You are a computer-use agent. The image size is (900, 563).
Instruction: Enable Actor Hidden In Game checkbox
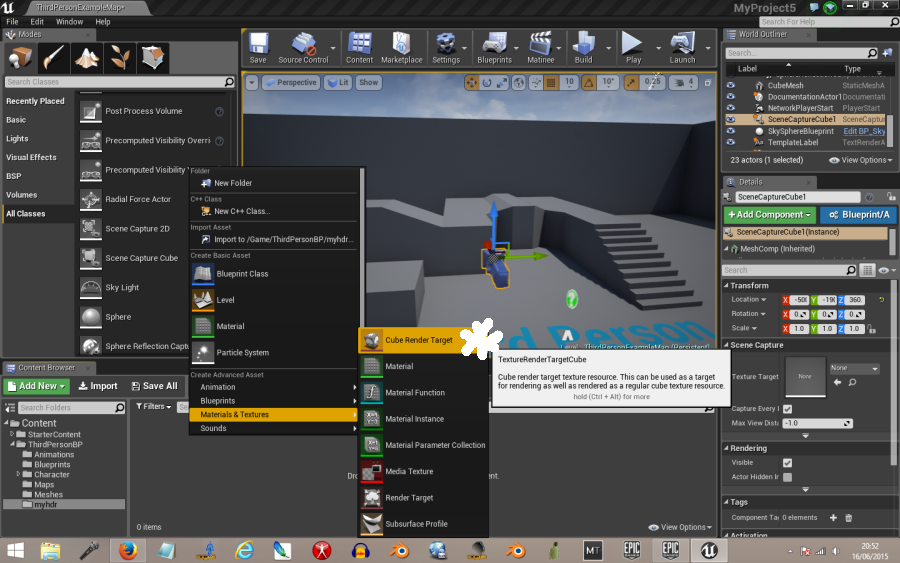788,477
